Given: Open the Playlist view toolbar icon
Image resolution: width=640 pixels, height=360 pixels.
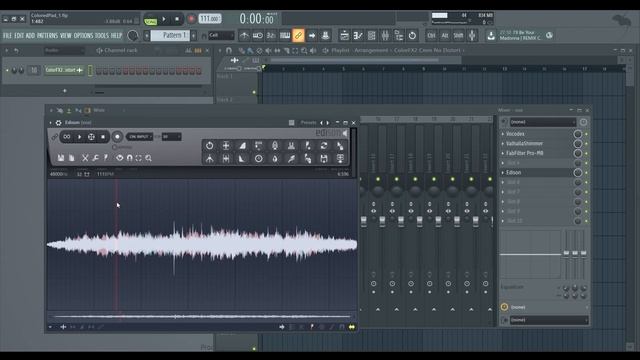Looking at the screenshot, I should tap(344, 36).
